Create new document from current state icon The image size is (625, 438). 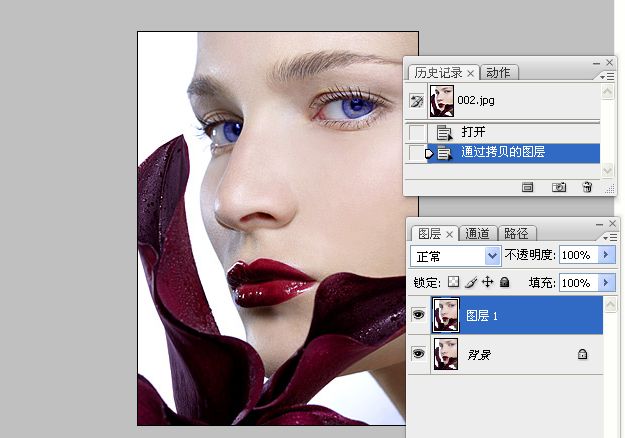tap(527, 187)
